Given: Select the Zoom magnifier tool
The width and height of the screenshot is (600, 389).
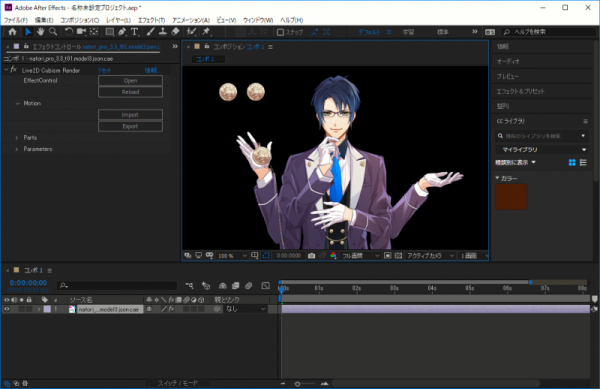Looking at the screenshot, I should (53, 32).
